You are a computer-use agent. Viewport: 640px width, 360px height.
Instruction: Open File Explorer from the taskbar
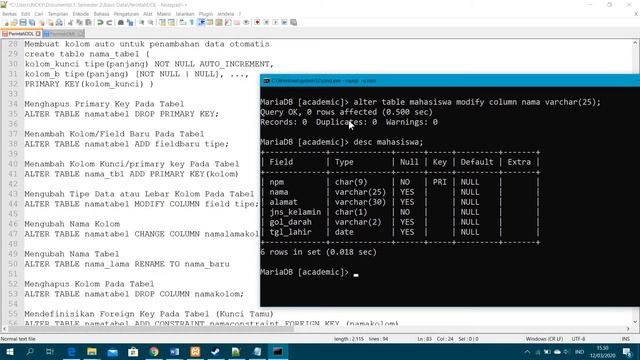[x=92, y=352]
